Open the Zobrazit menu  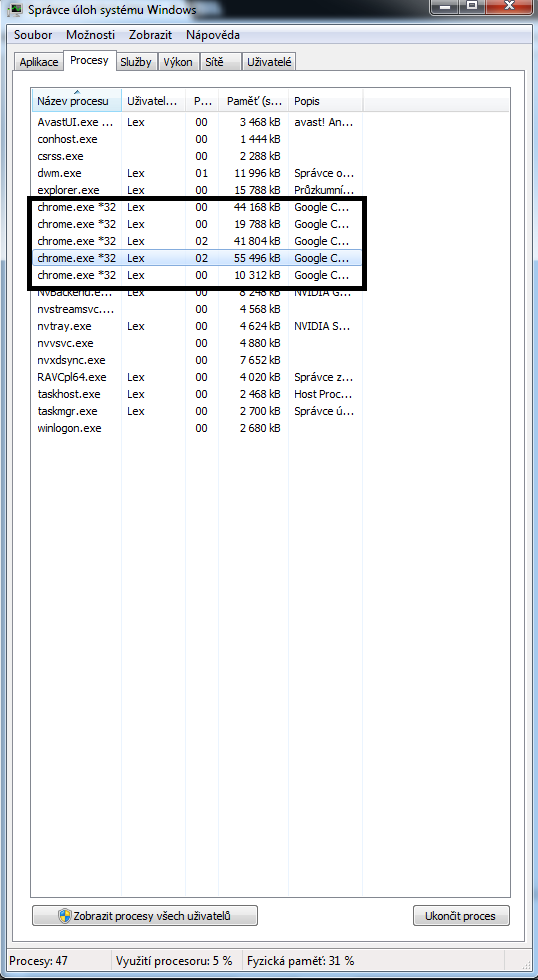[x=150, y=35]
